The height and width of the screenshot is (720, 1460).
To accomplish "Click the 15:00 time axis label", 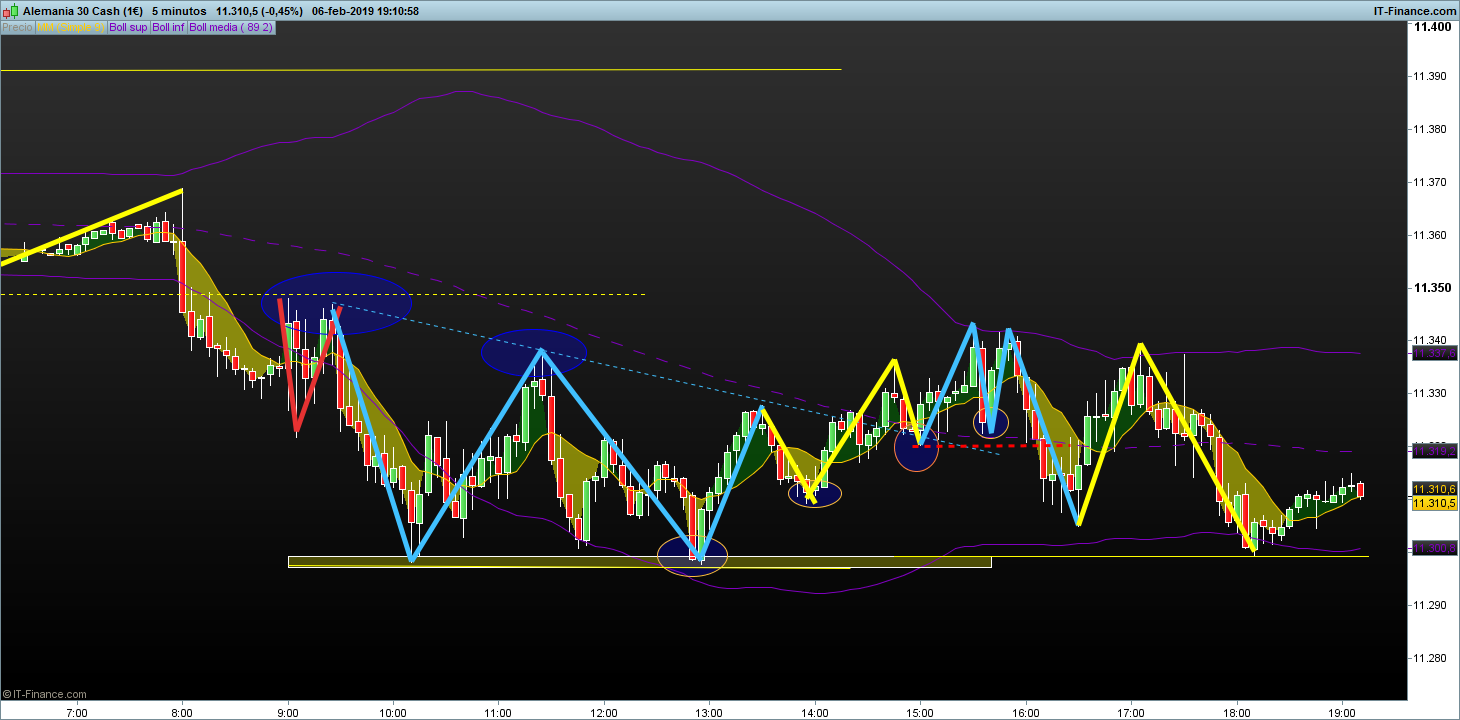I will click(x=920, y=713).
